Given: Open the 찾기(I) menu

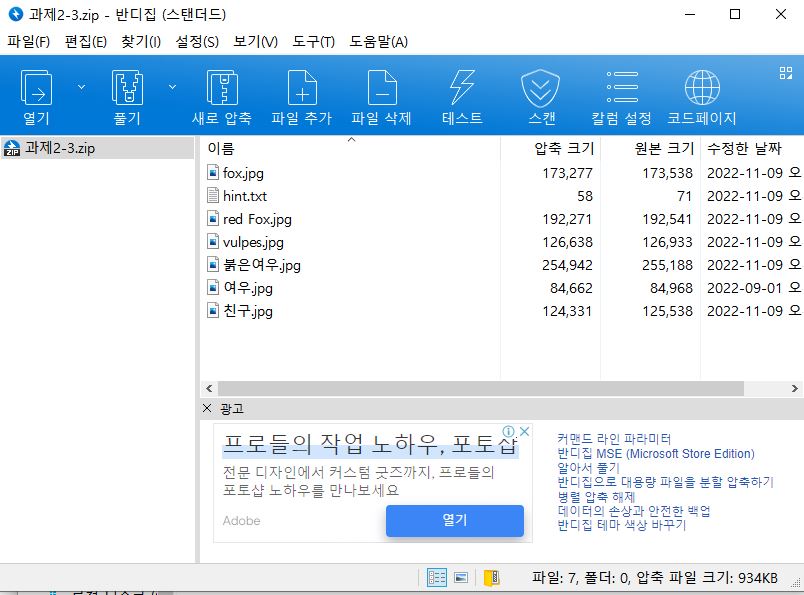Looking at the screenshot, I should coord(141,42).
